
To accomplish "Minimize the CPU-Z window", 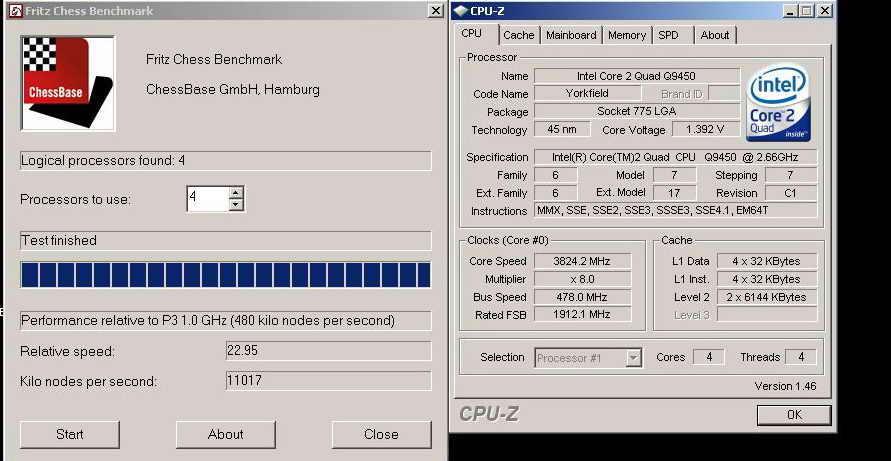I will 790,11.
